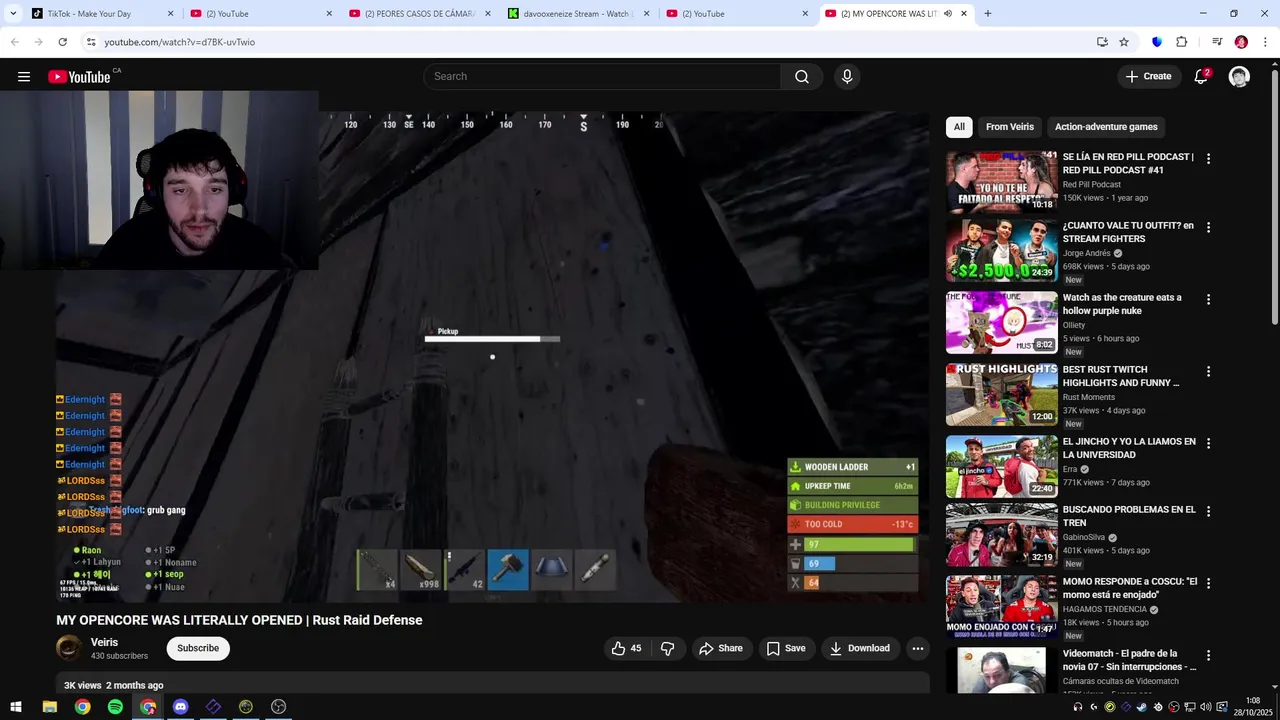Open Chrome three-dot menu
The width and height of the screenshot is (1280, 720).
point(1265,42)
